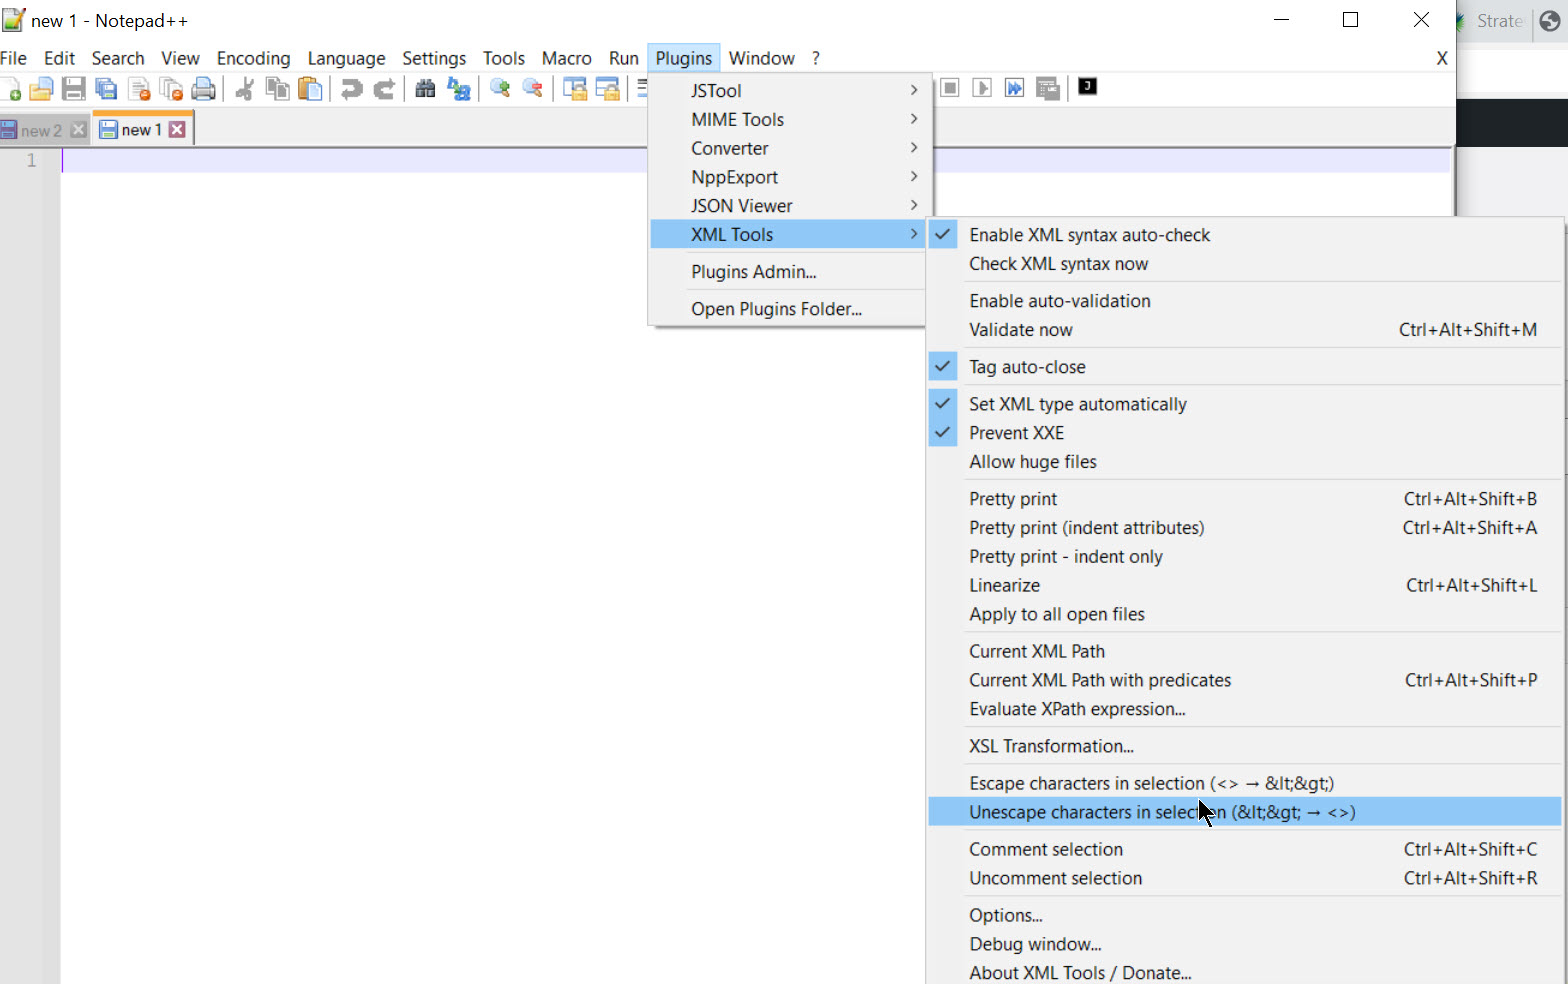Click the Cut scissors icon
This screenshot has width=1568, height=984.
pyautogui.click(x=245, y=90)
